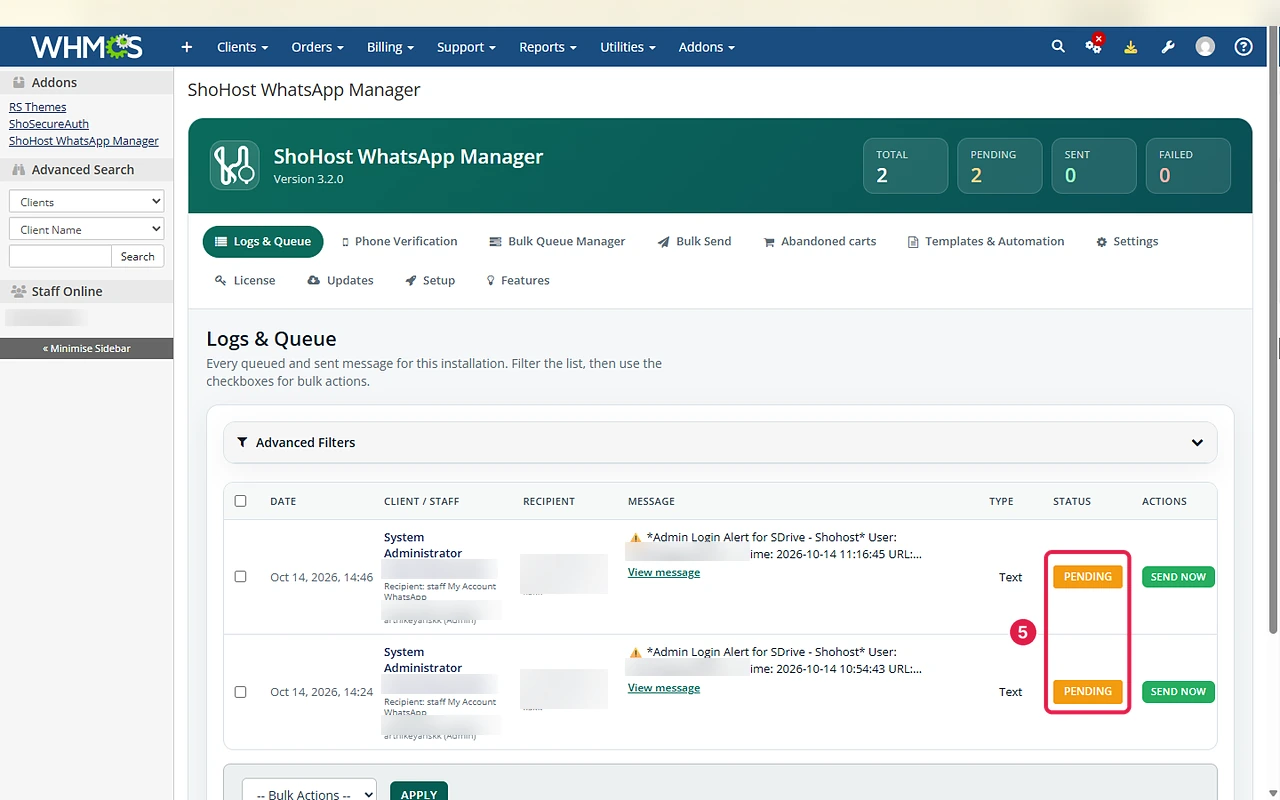Viewport: 1280px width, 800px height.
Task: Click warning icon in 10:54:43 message row
Action: 635,652
